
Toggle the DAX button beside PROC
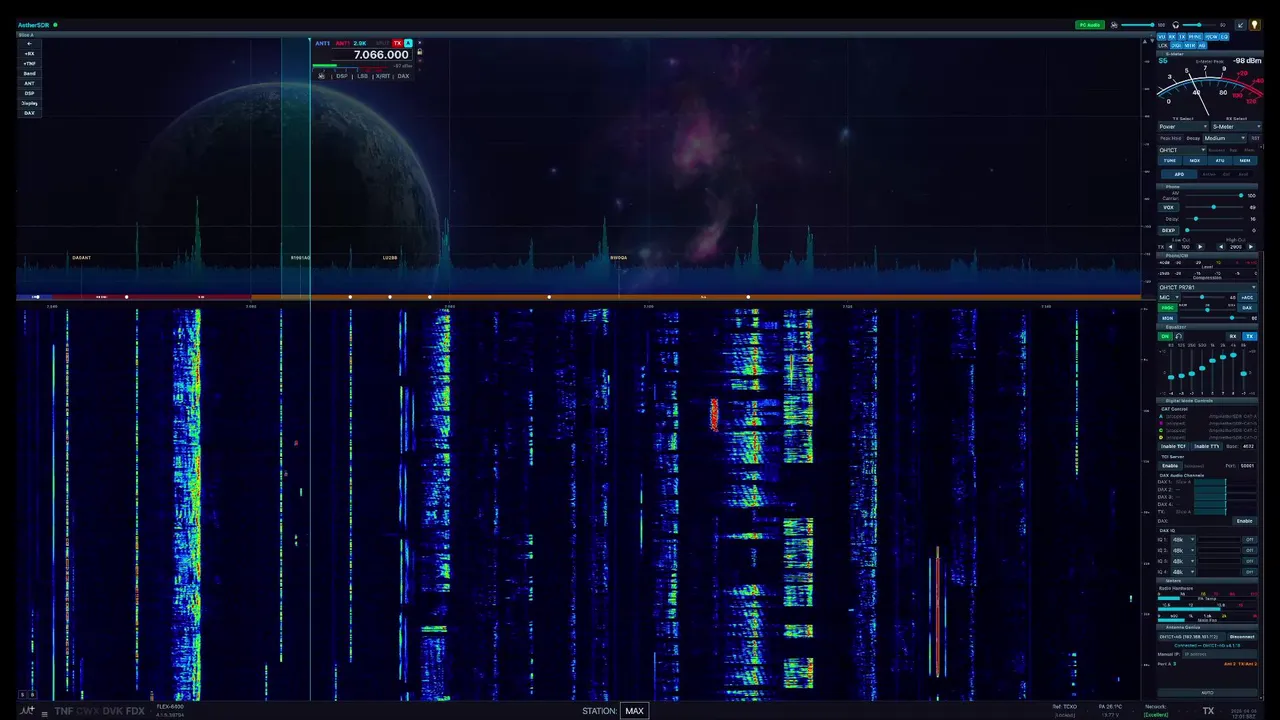tap(1247, 308)
